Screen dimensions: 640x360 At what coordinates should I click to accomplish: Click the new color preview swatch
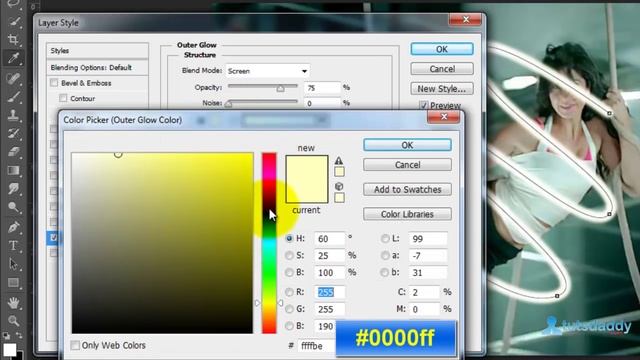tap(307, 167)
